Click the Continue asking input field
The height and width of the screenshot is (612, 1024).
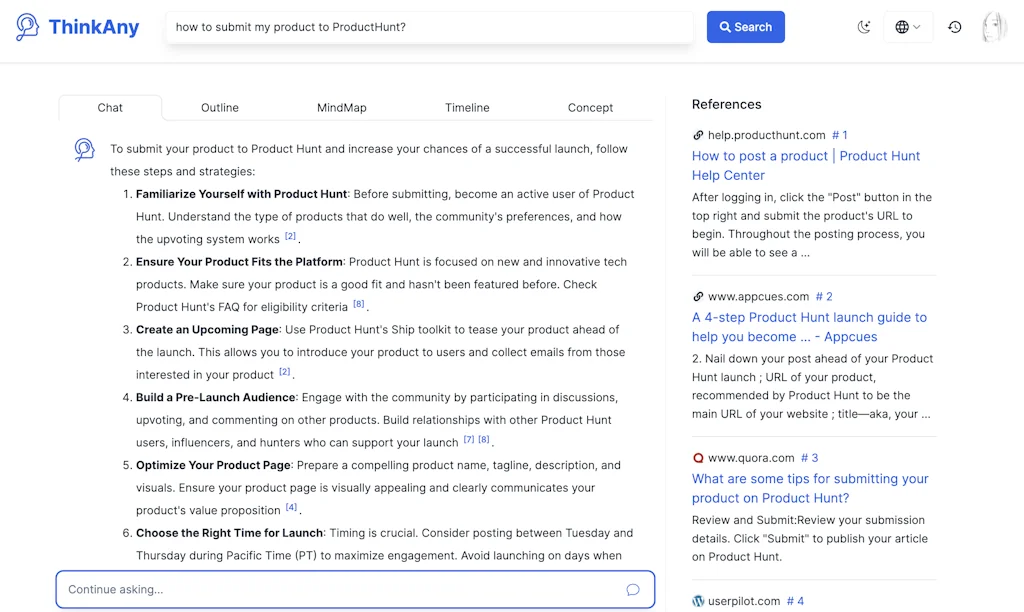pos(300,589)
